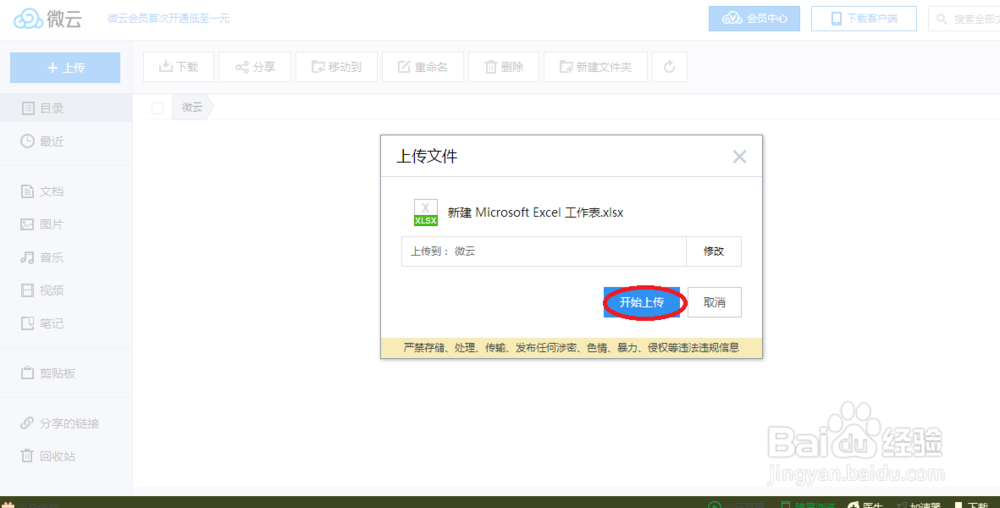This screenshot has height=508, width=1000.
Task: Click the trash icon on 删除
Action: click(490, 66)
